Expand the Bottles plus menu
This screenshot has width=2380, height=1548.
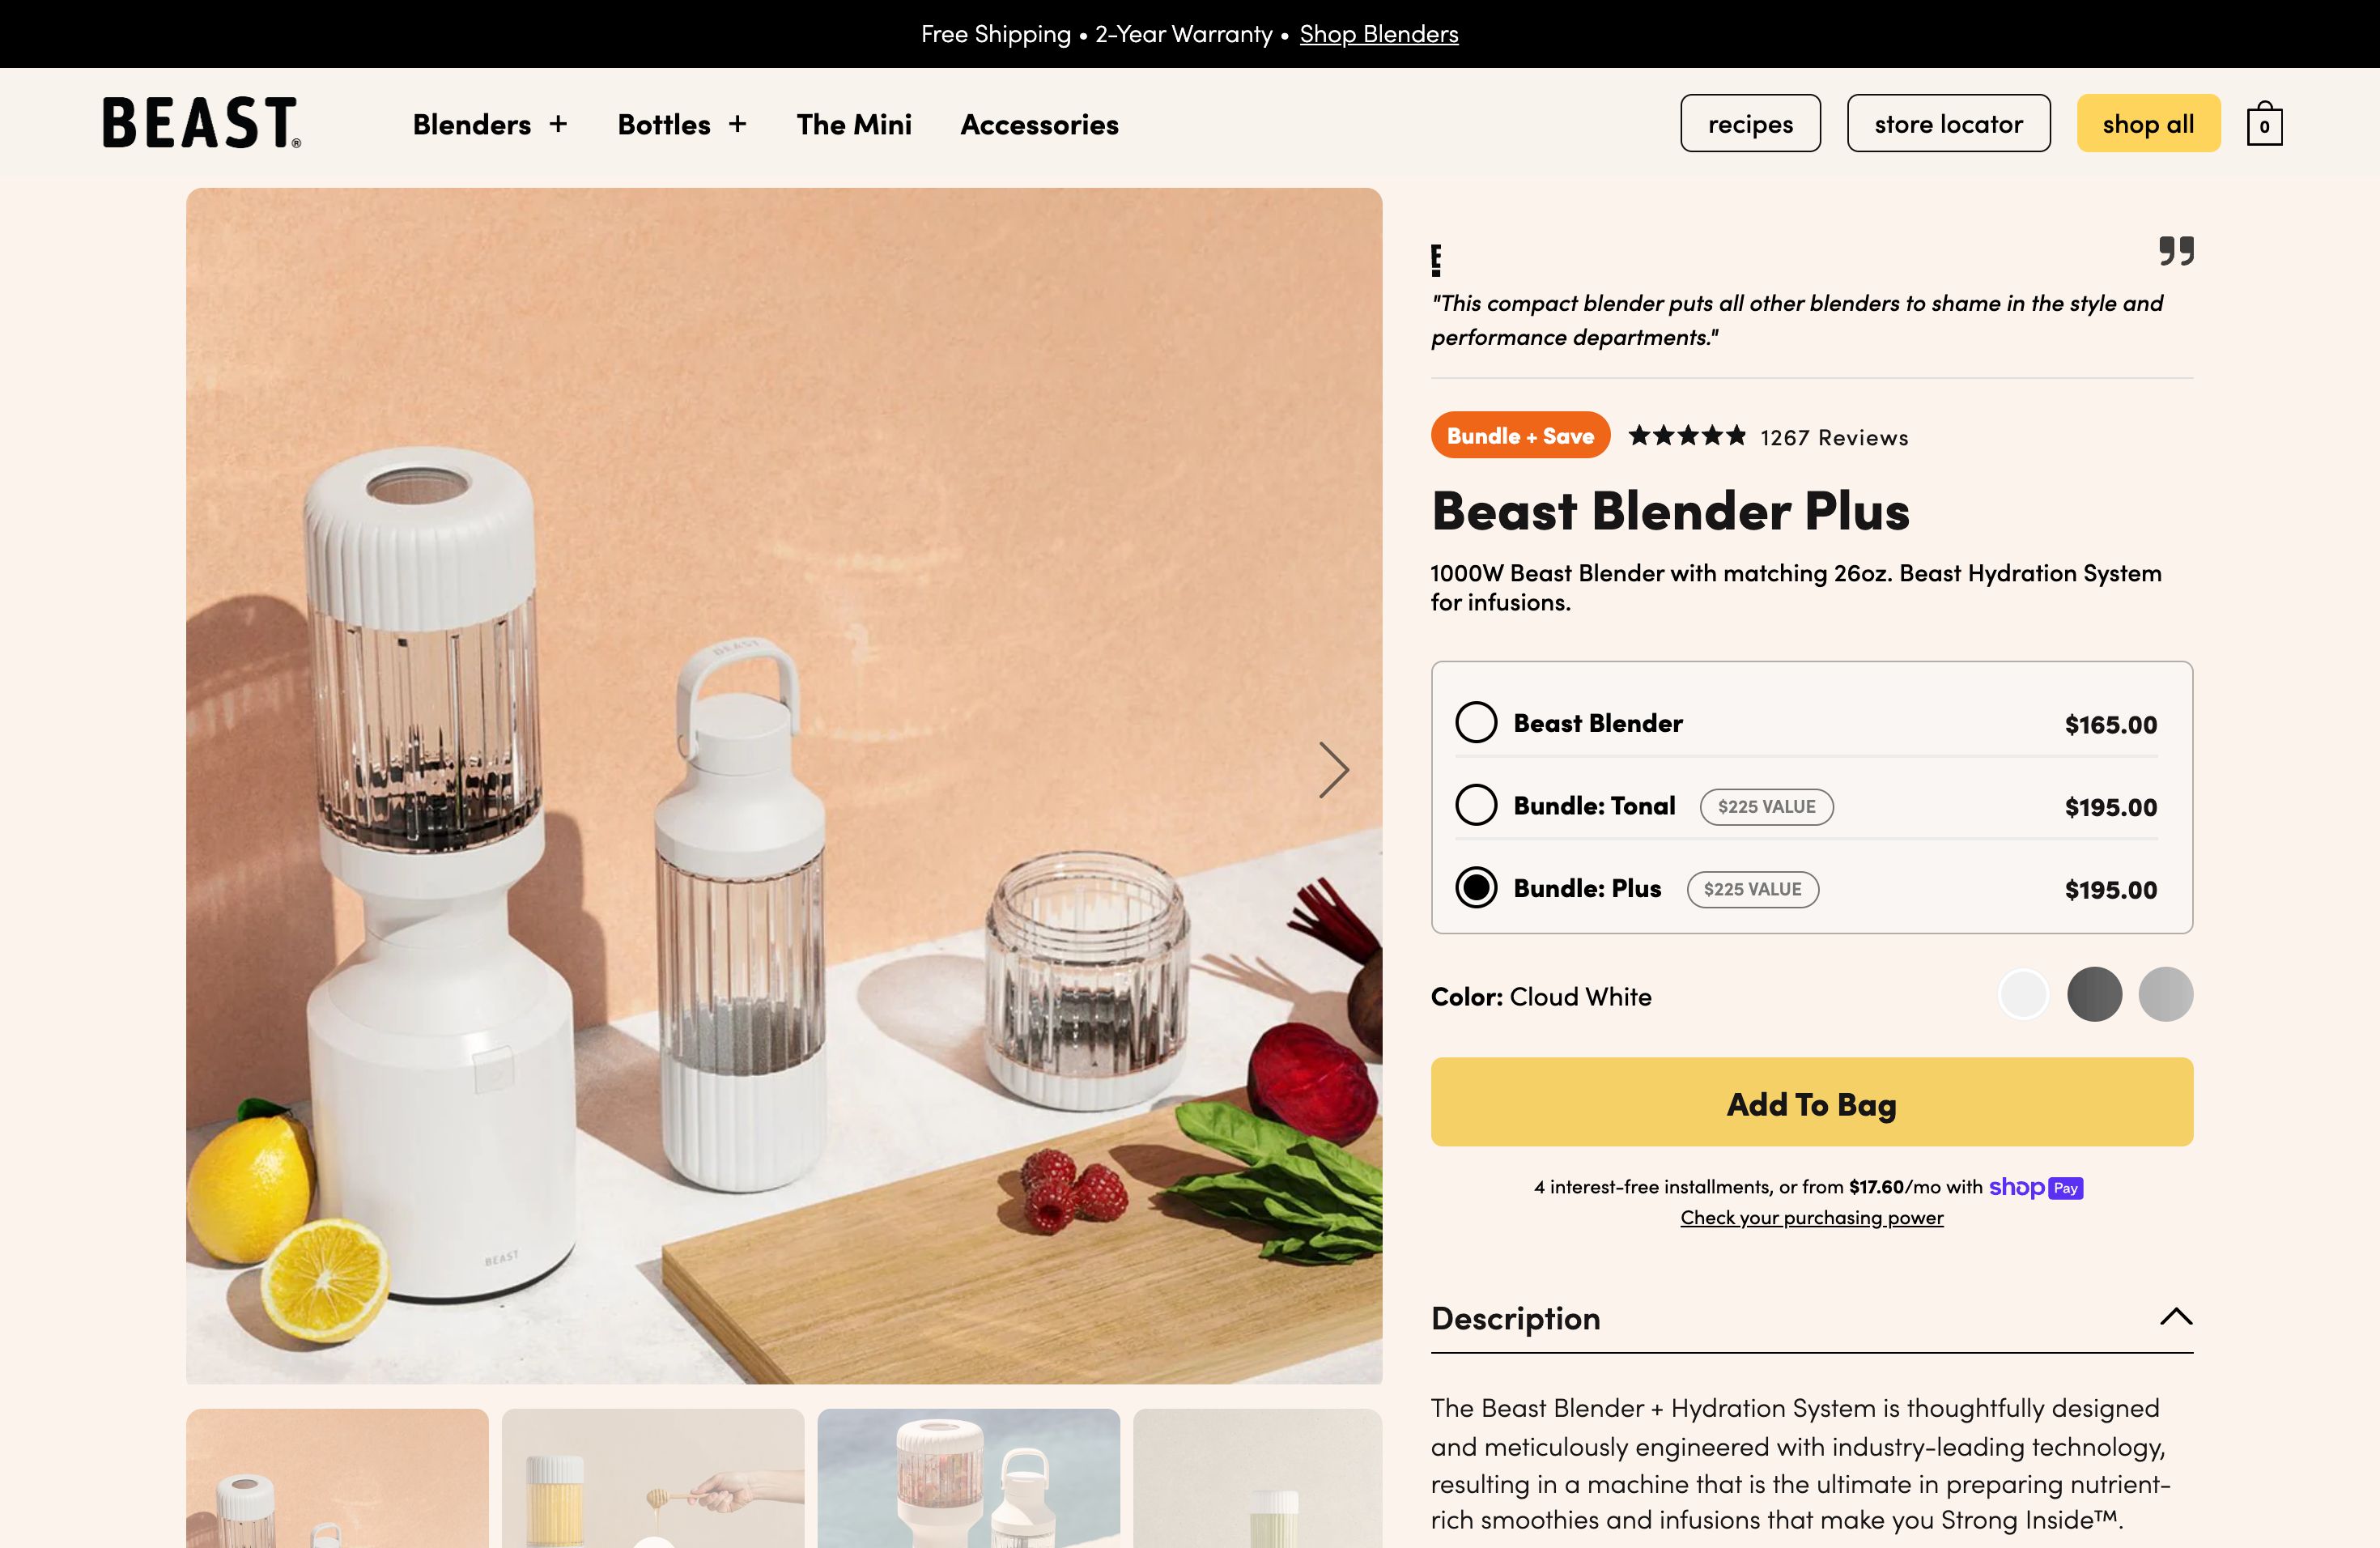tap(737, 124)
